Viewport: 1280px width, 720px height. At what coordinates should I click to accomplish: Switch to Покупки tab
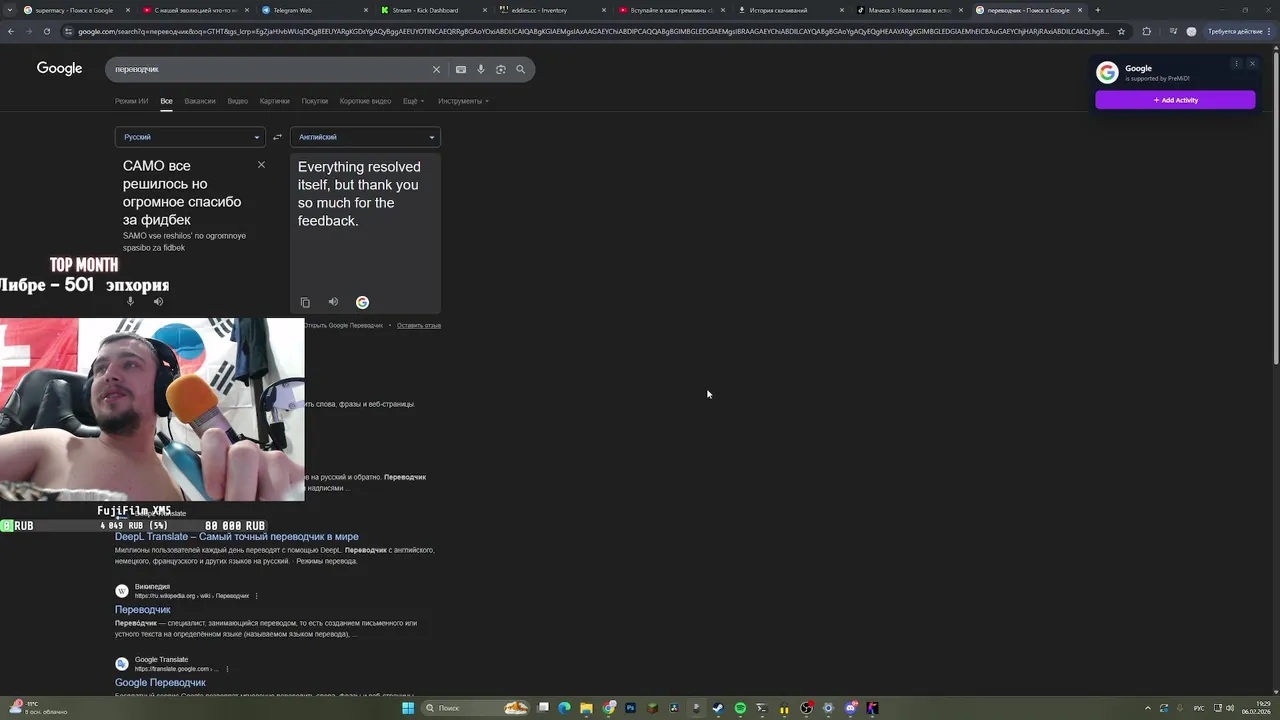pos(315,101)
